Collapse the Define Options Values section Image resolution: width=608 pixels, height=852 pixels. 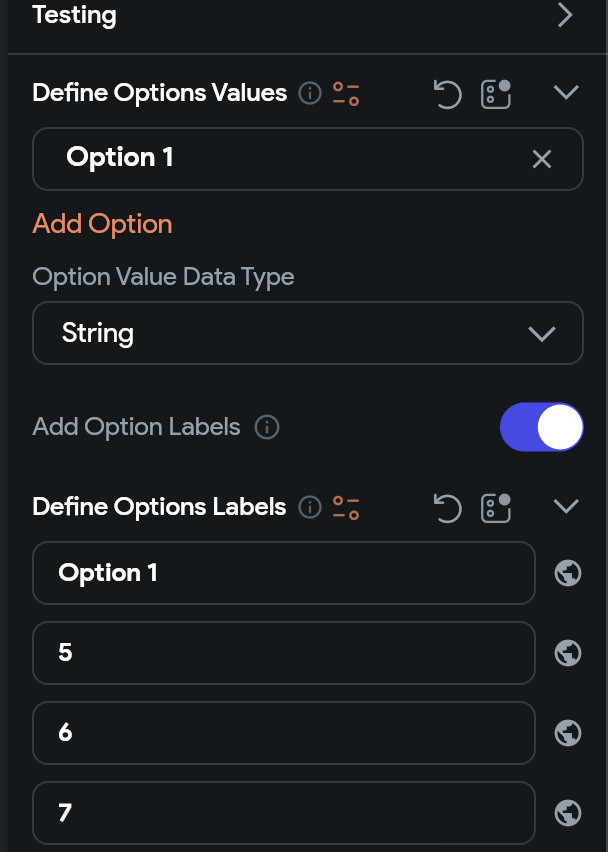point(566,92)
